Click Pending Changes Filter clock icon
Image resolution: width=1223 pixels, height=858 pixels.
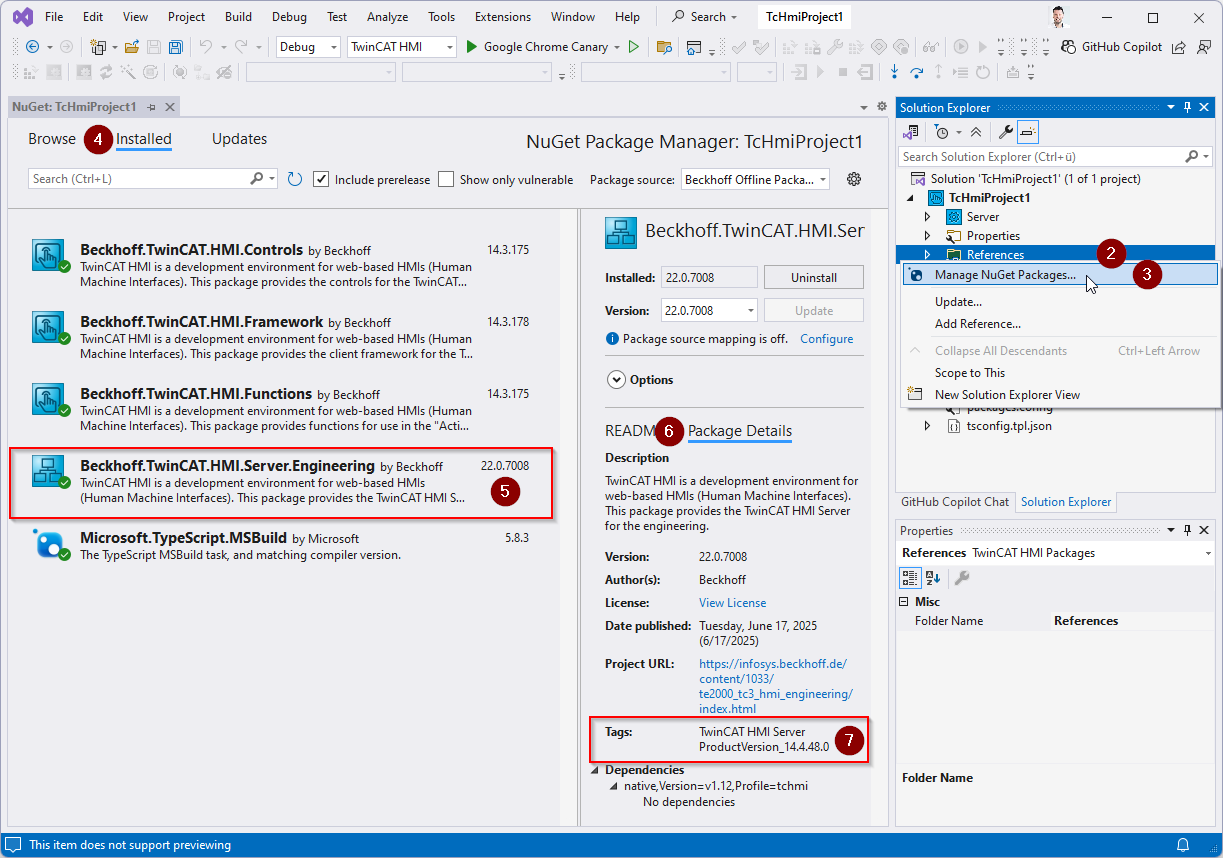(941, 132)
